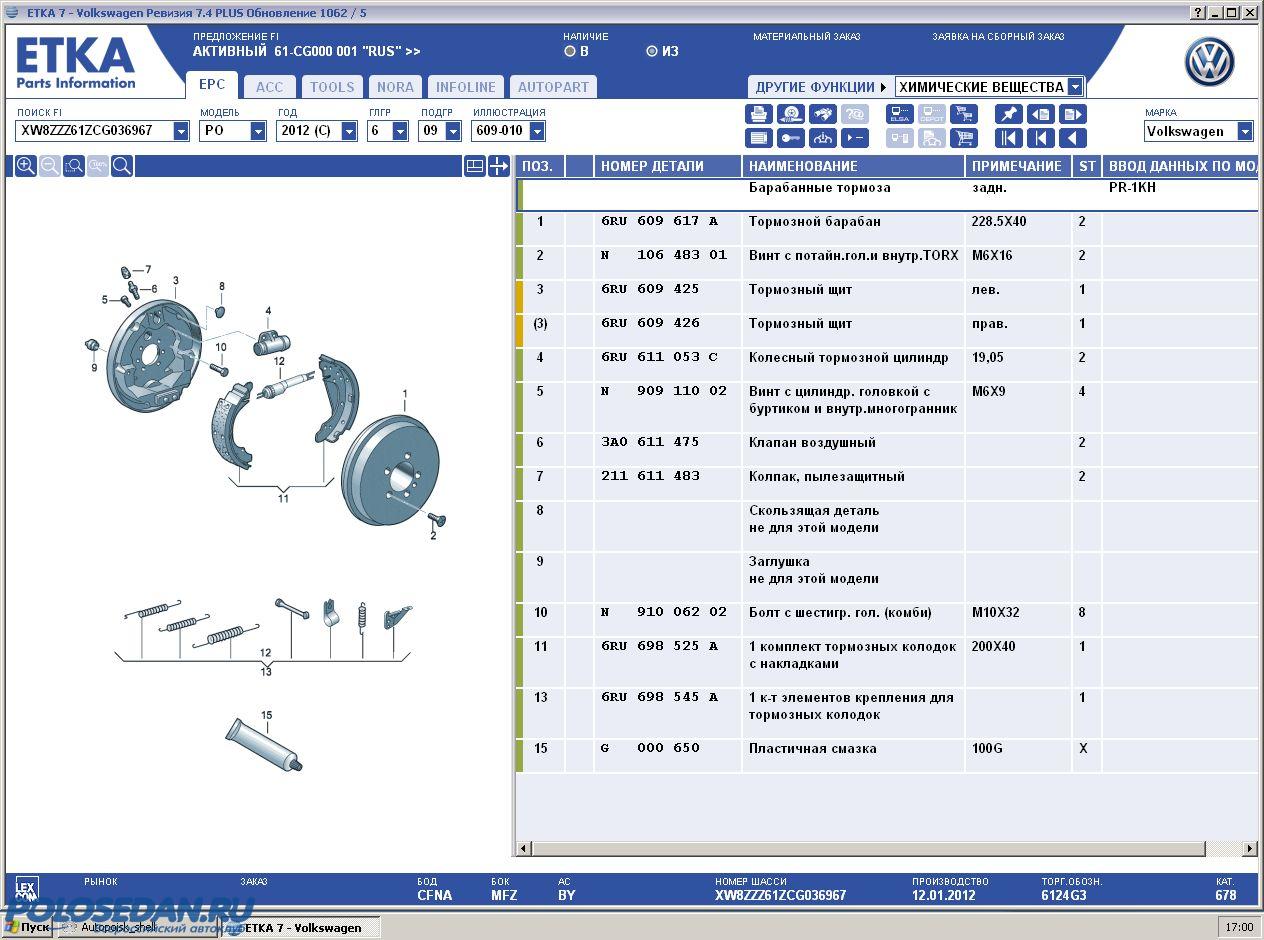Click the pushpin icon

tap(1008, 114)
